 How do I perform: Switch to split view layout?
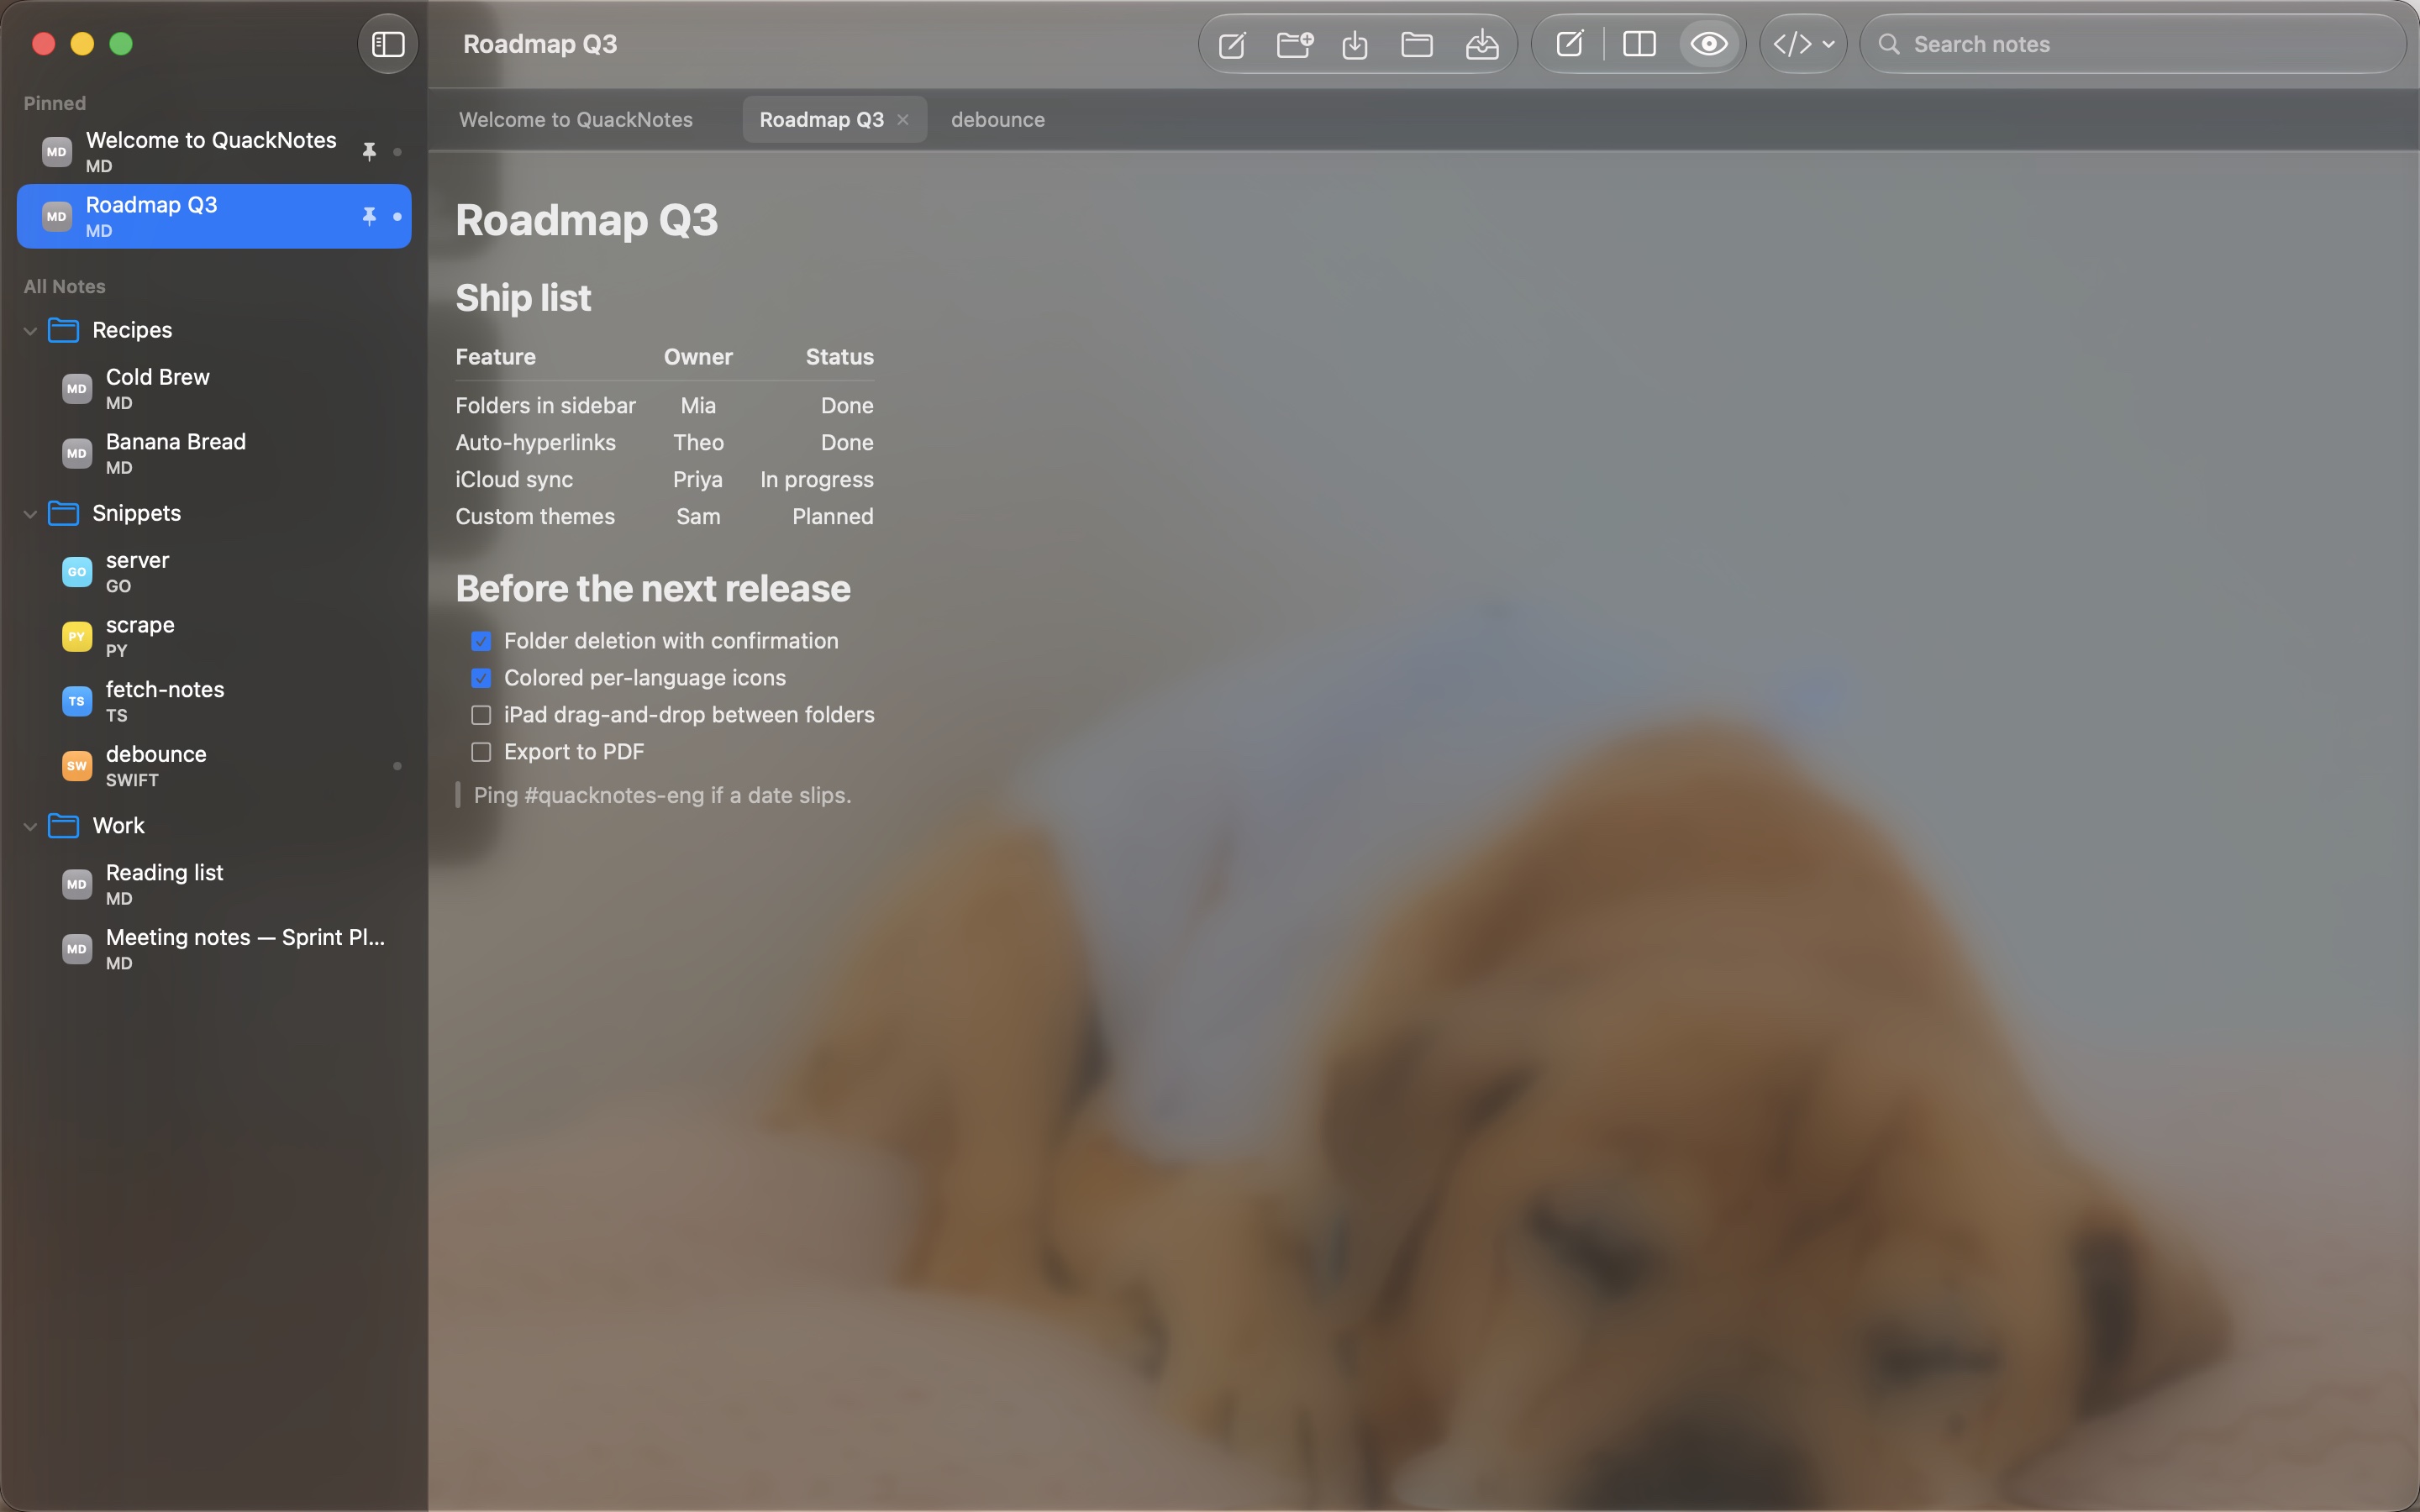pos(1639,44)
